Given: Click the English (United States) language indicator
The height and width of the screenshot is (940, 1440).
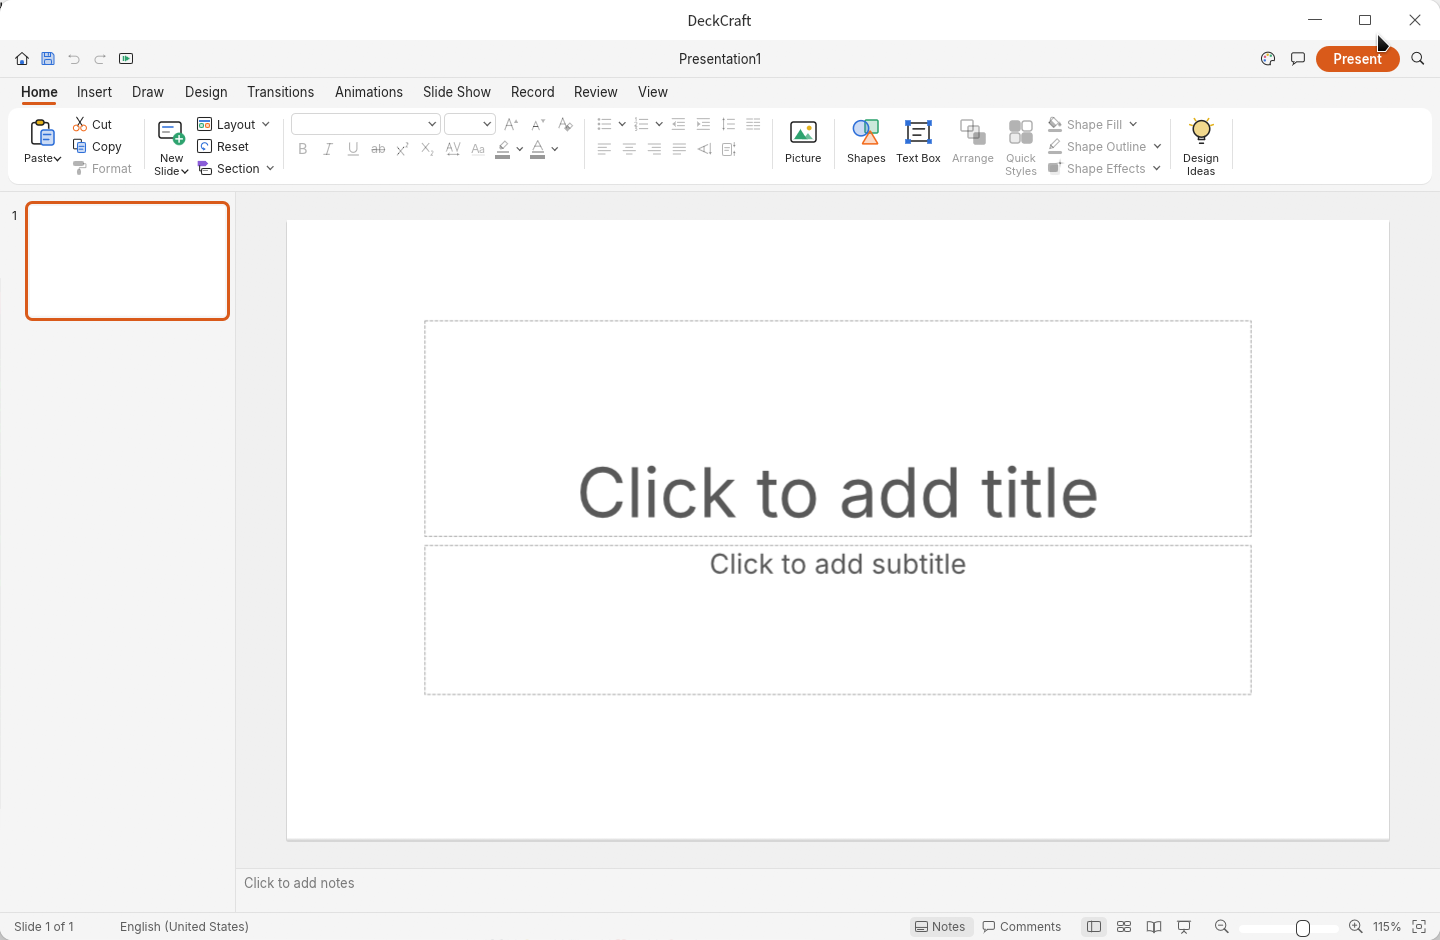Looking at the screenshot, I should pos(184,927).
